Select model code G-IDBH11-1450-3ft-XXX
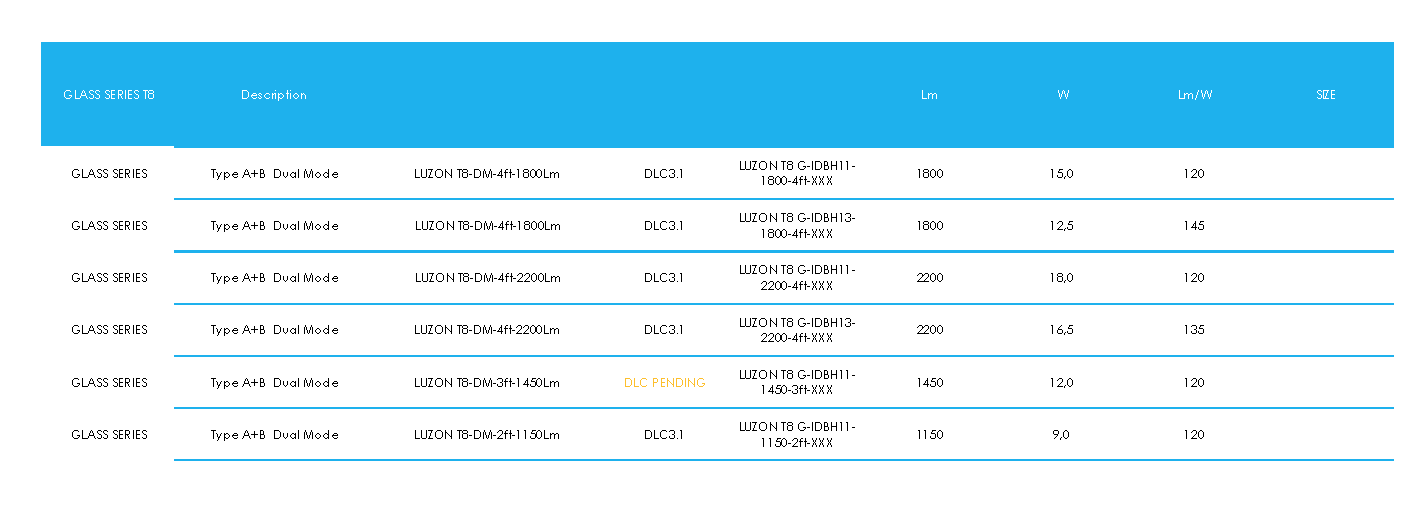This screenshot has height=515, width=1428. click(797, 383)
